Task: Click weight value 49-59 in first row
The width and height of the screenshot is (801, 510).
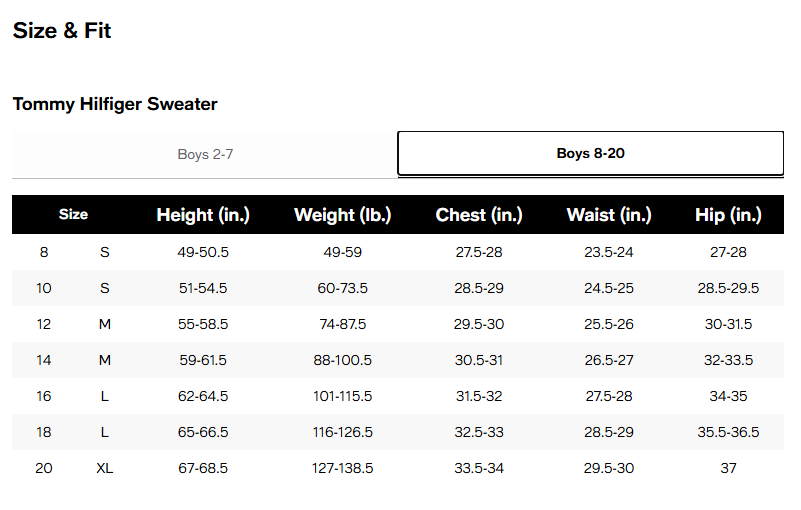Action: (x=342, y=252)
